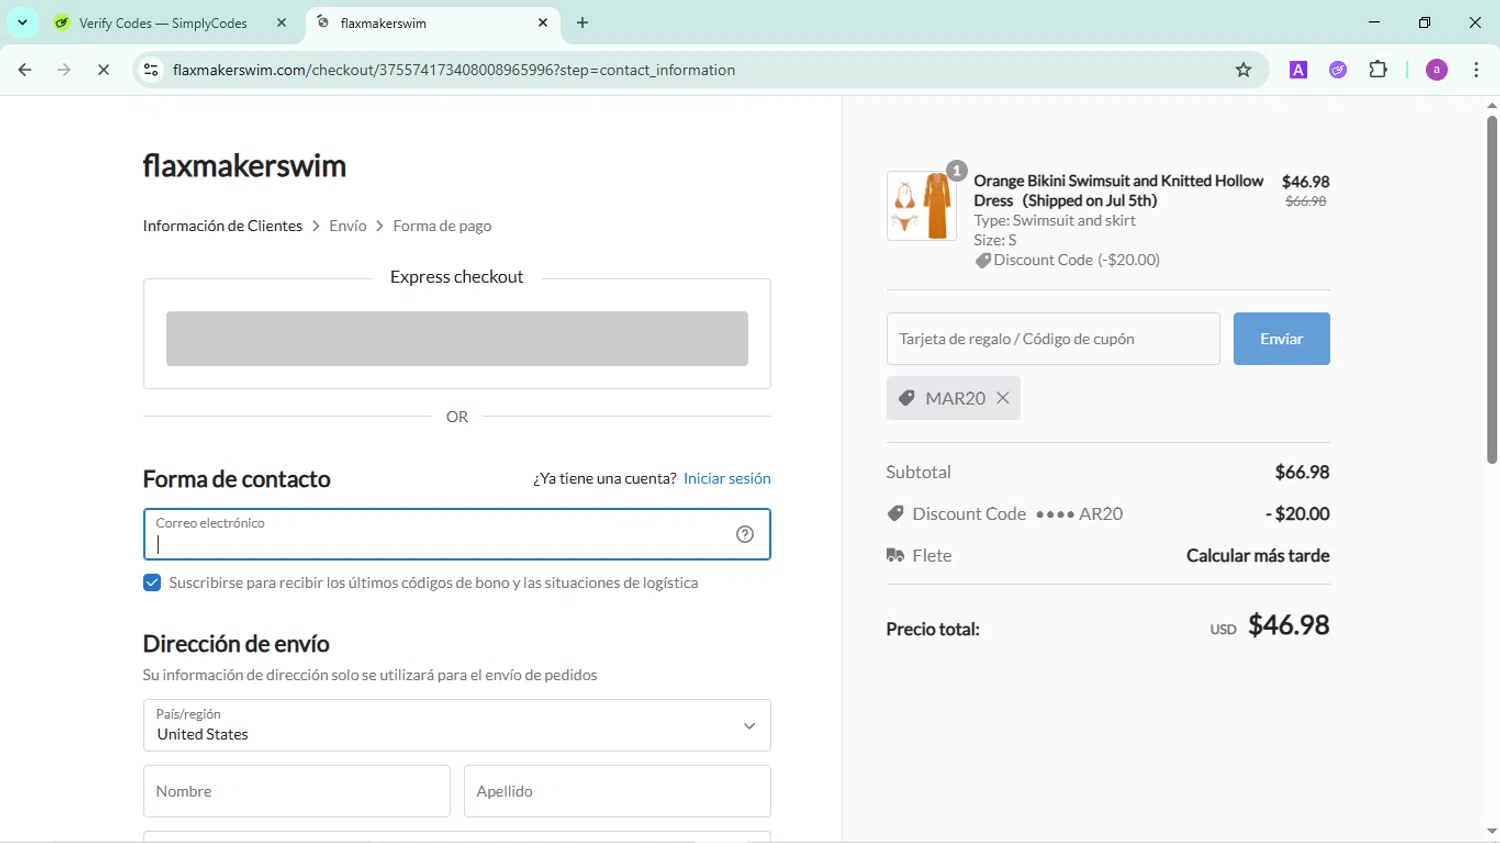Open the Chrome profile avatar
Image resolution: width=1500 pixels, height=843 pixels.
1436,70
